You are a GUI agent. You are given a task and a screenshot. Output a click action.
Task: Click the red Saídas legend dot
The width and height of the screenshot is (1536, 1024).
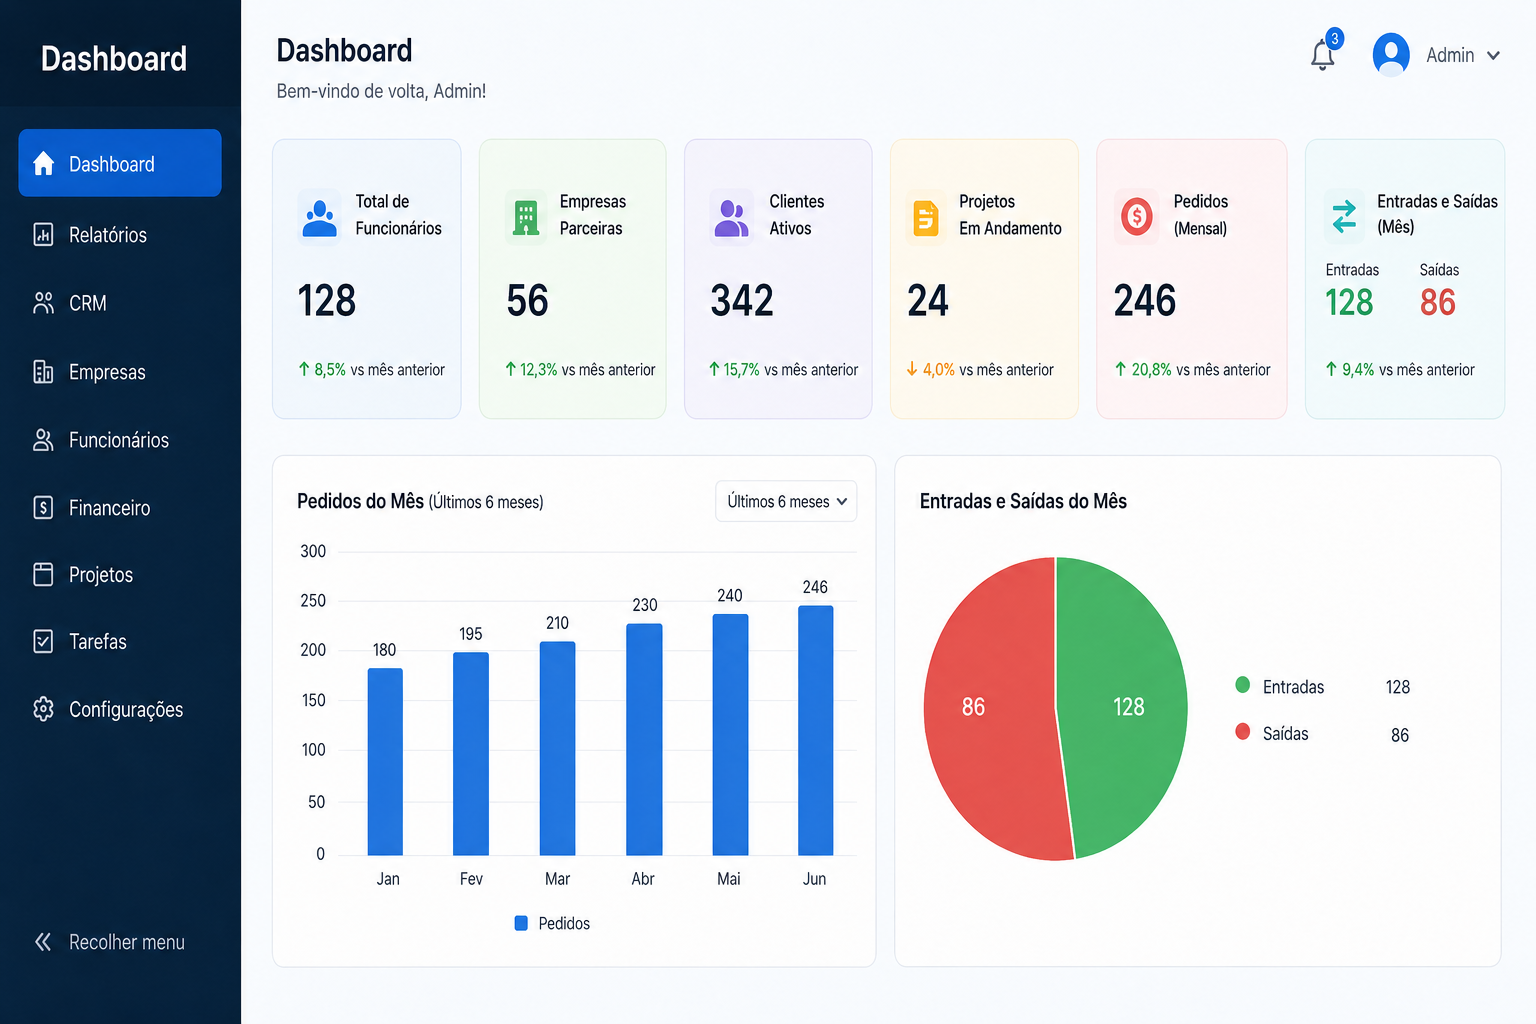coord(1243,731)
